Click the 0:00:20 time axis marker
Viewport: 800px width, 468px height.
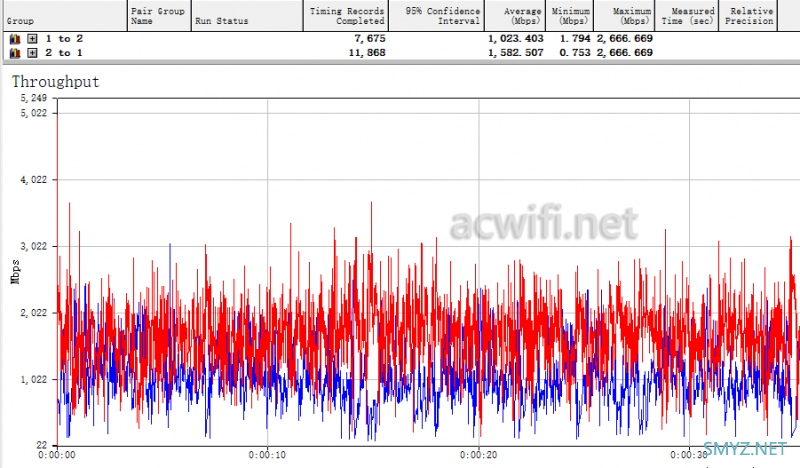pos(479,453)
